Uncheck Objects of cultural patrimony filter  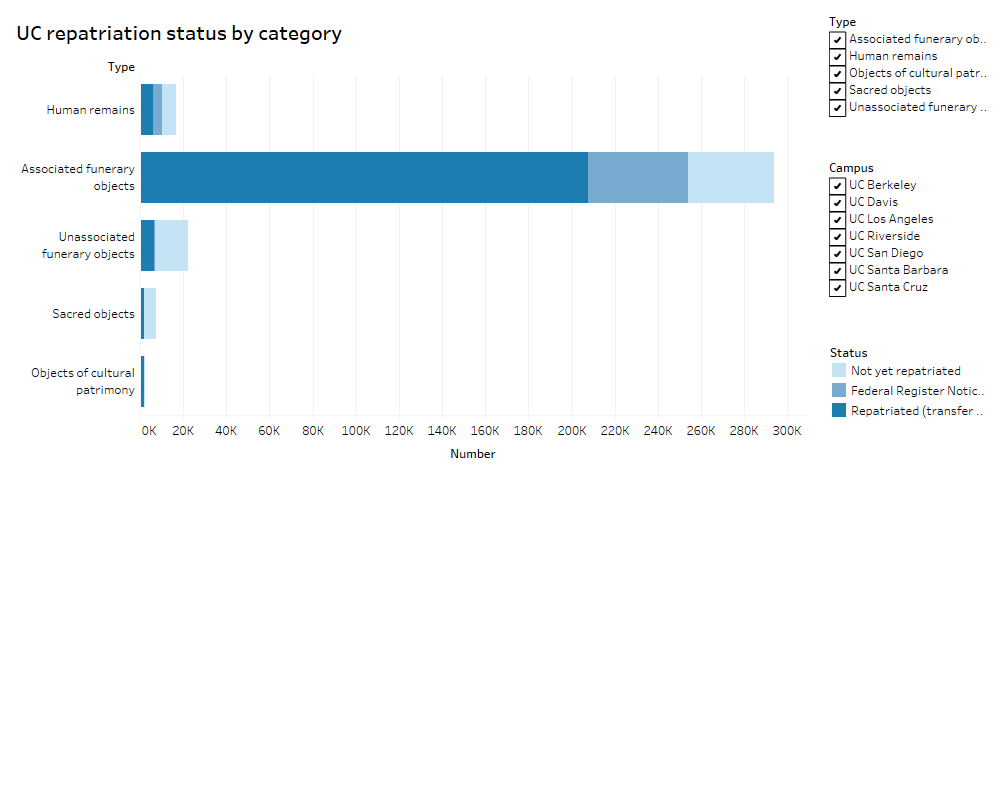(837, 74)
